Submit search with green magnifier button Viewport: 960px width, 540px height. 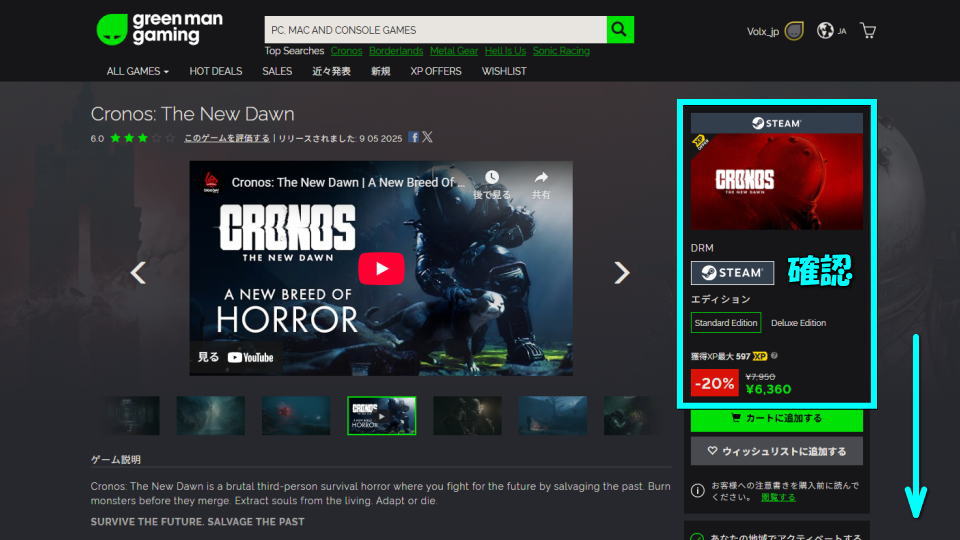(x=620, y=29)
